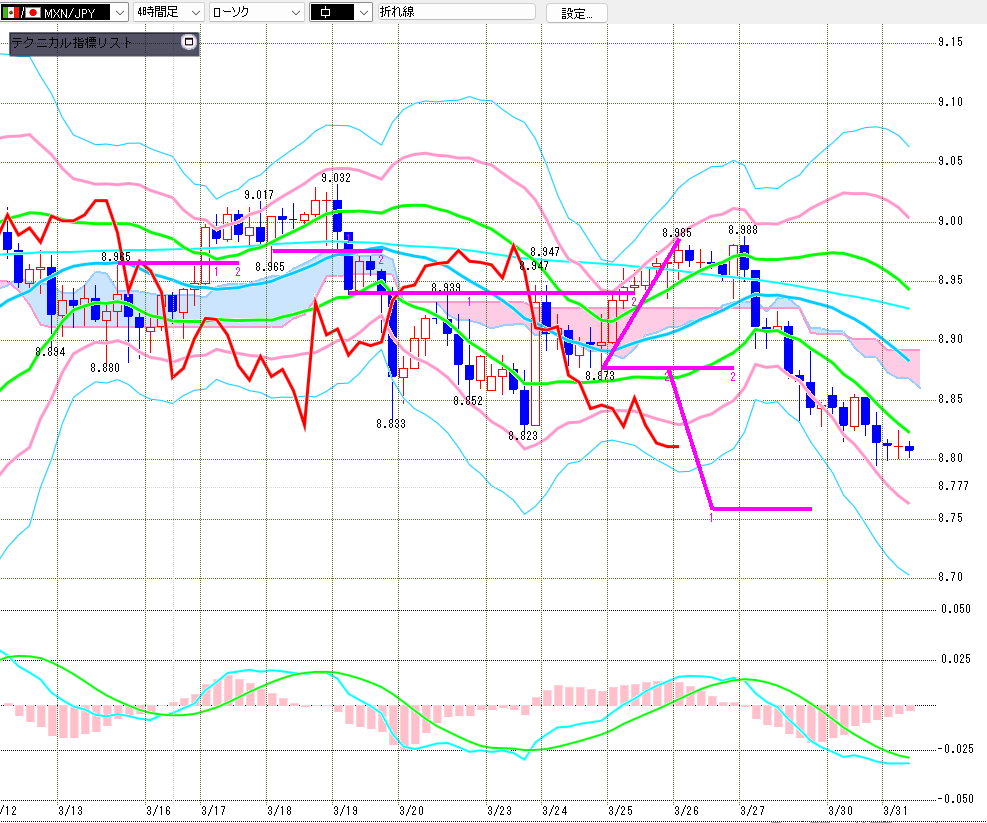Viewport: 987px width, 823px height.
Task: Click the 8.777 value on the price axis
Action: point(954,486)
